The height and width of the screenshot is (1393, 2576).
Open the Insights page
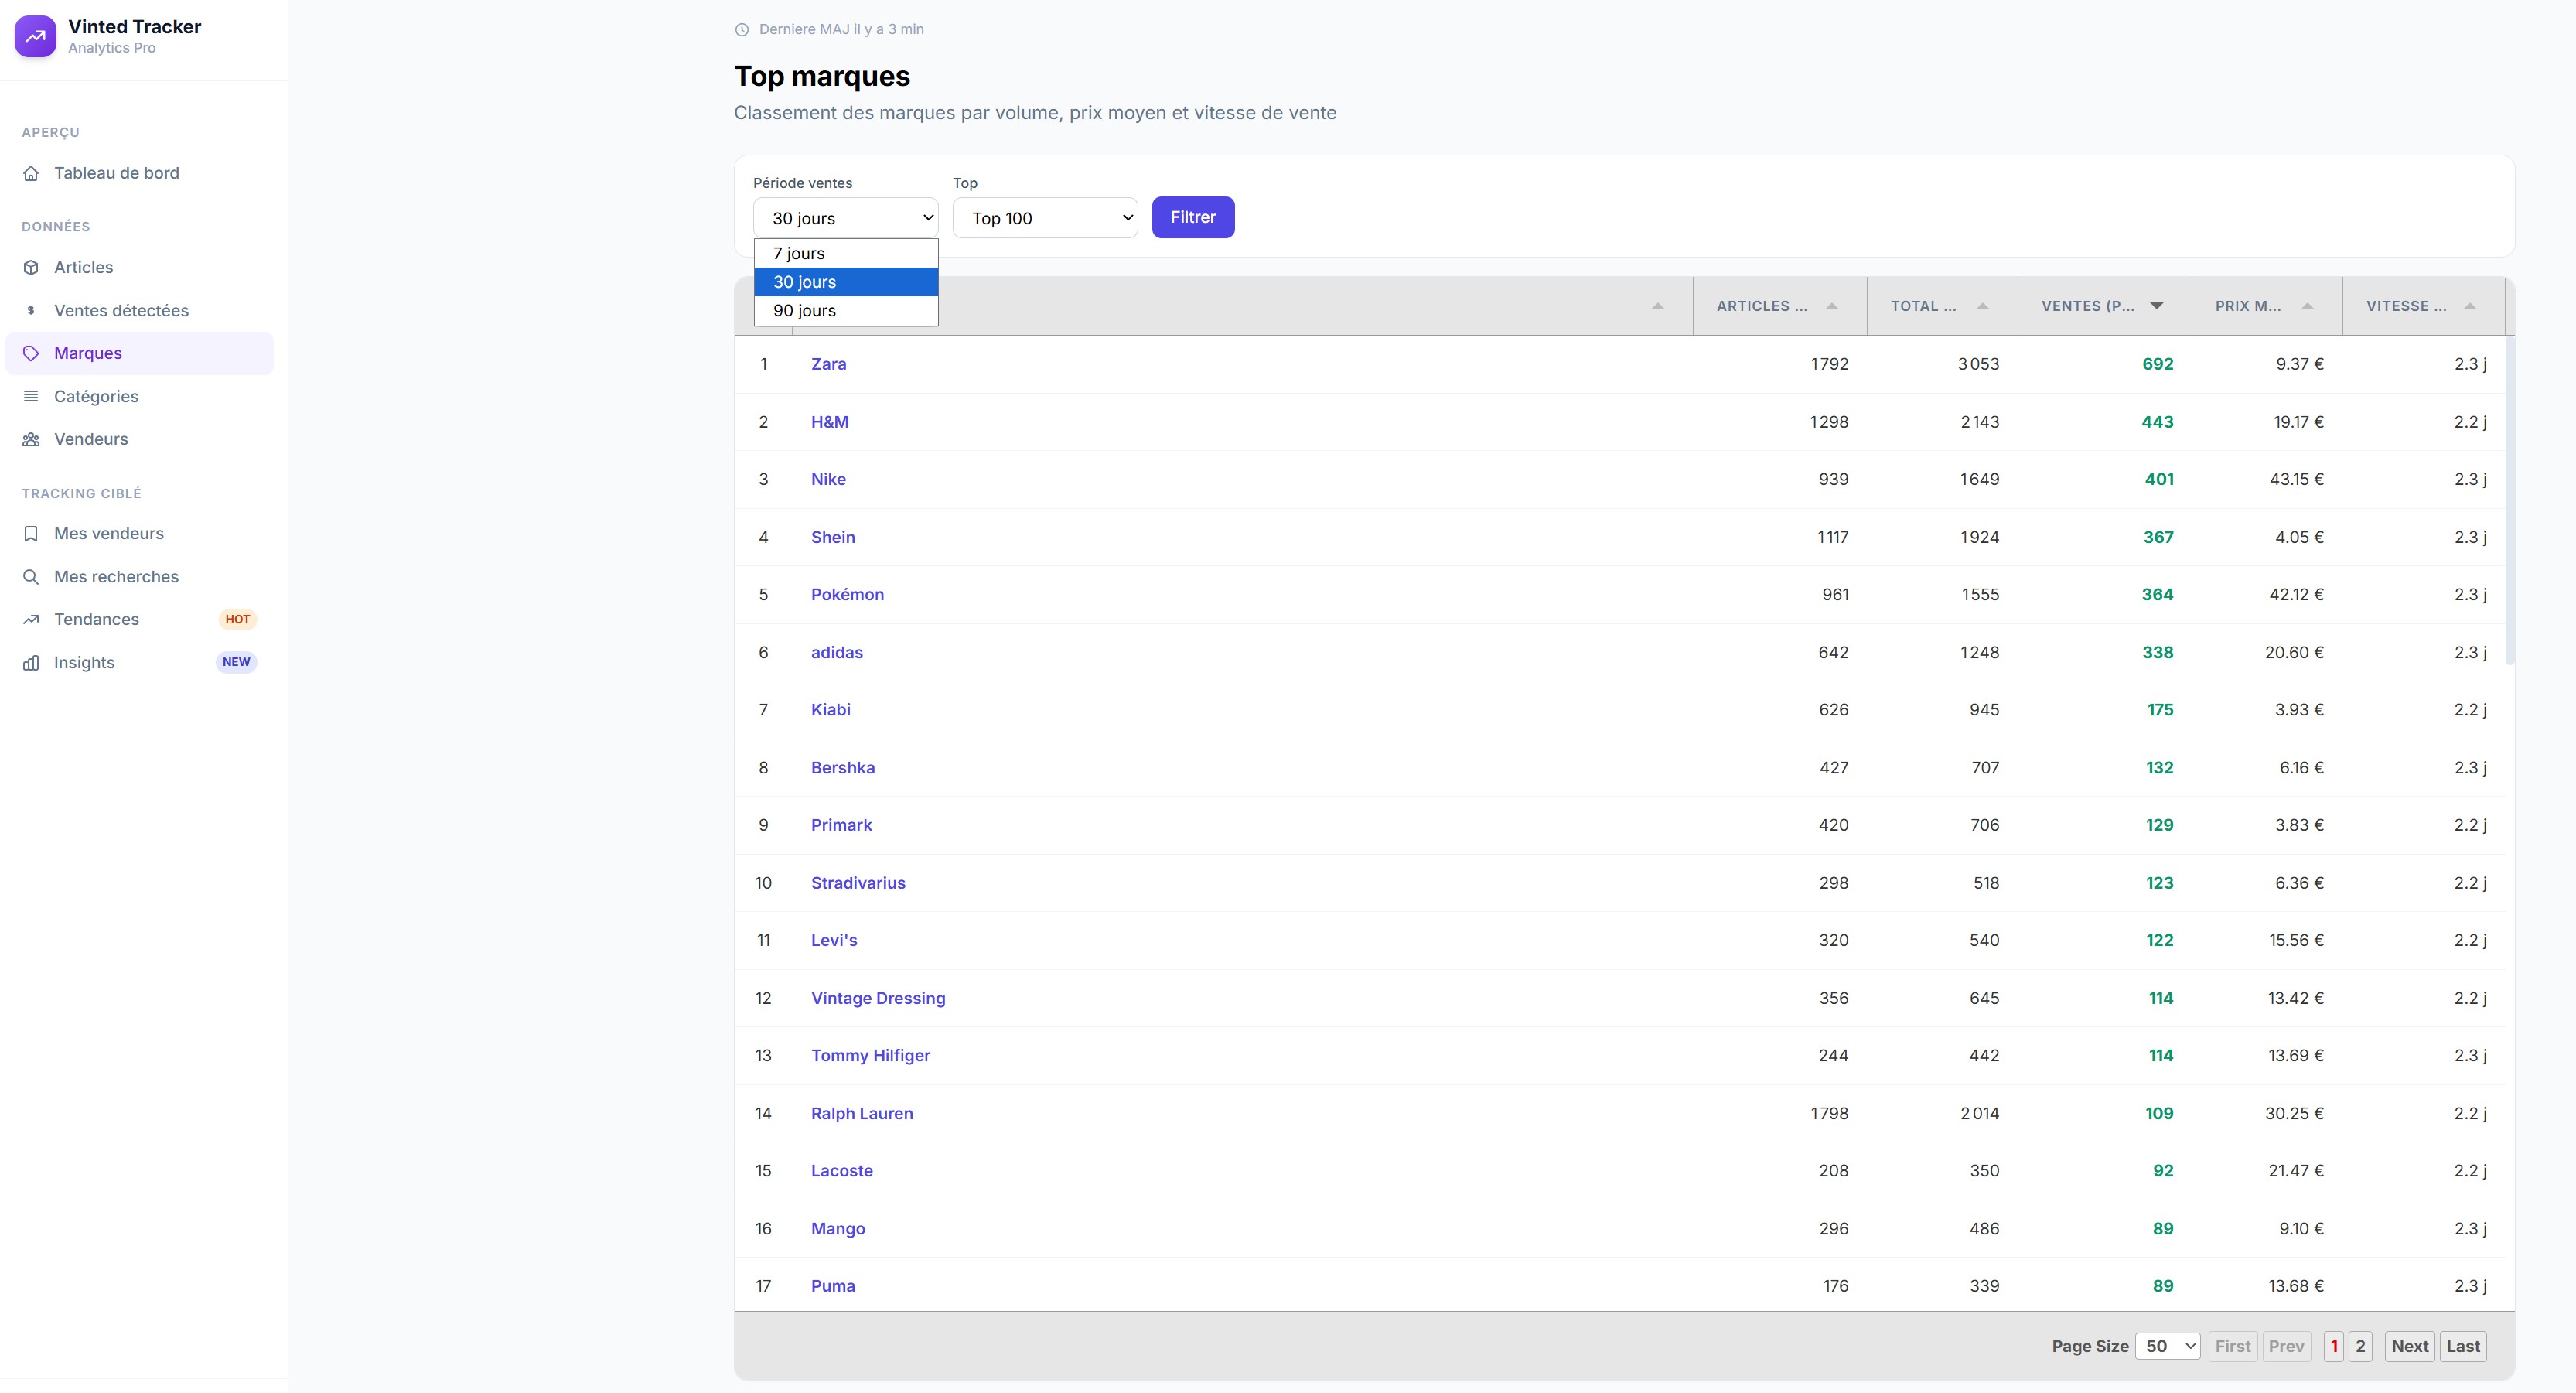click(139, 663)
